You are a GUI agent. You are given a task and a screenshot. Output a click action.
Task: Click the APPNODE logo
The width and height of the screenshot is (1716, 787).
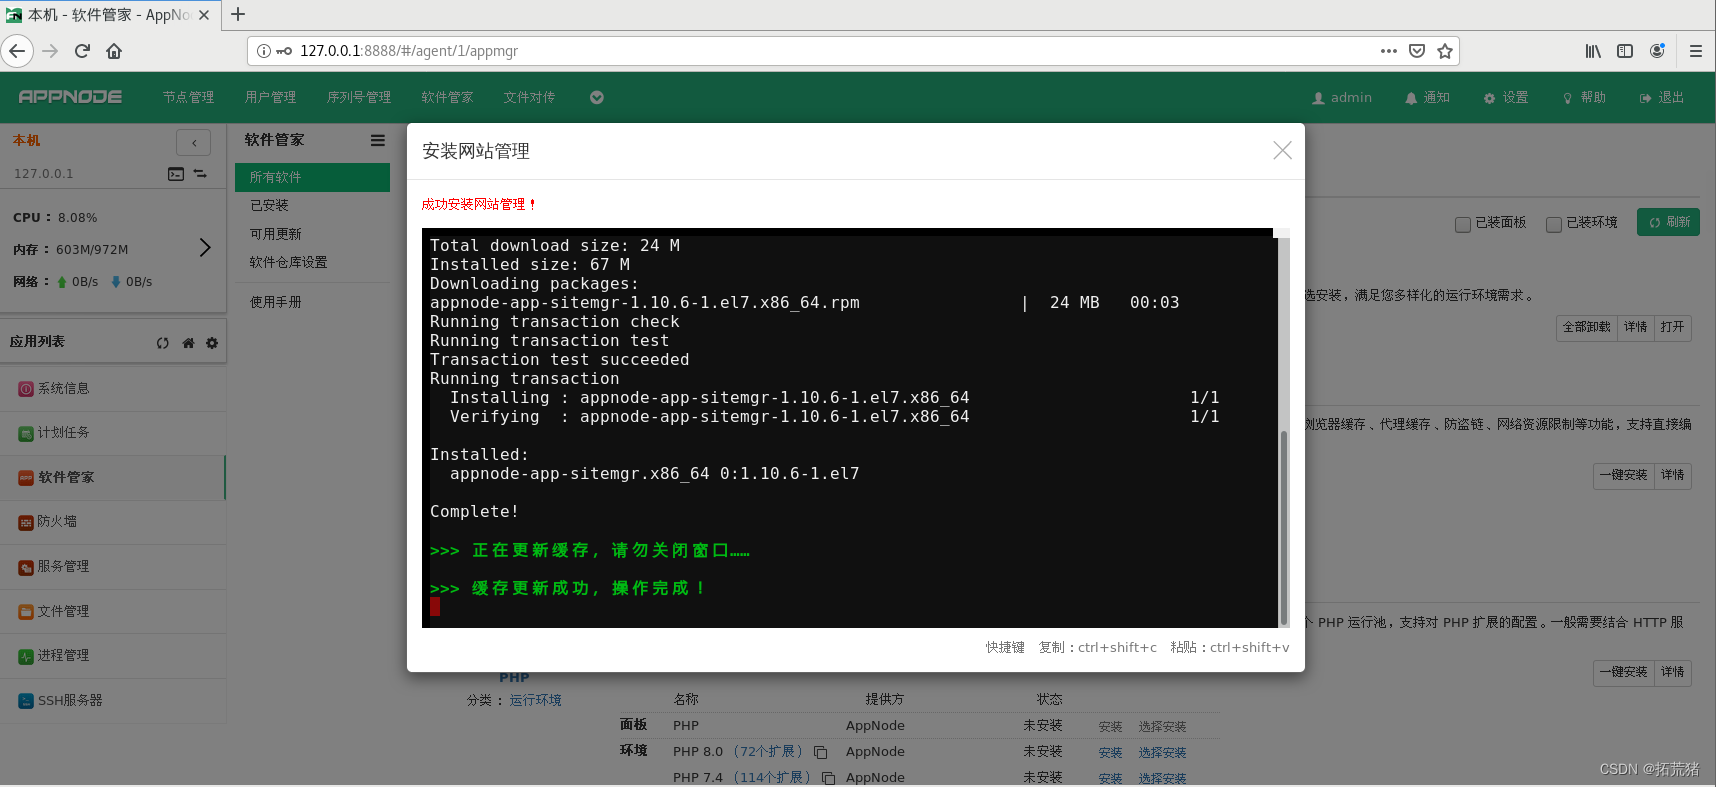tap(70, 97)
